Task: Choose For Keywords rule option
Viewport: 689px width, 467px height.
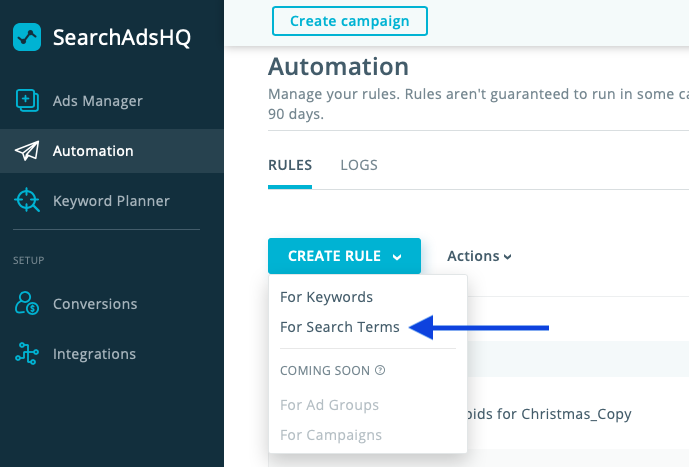Action: point(326,297)
